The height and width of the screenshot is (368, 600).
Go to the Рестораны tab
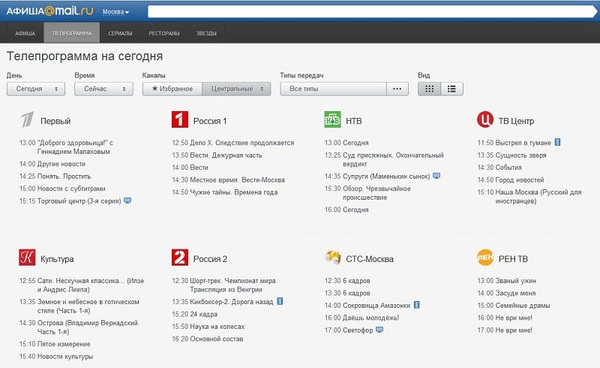[164, 33]
